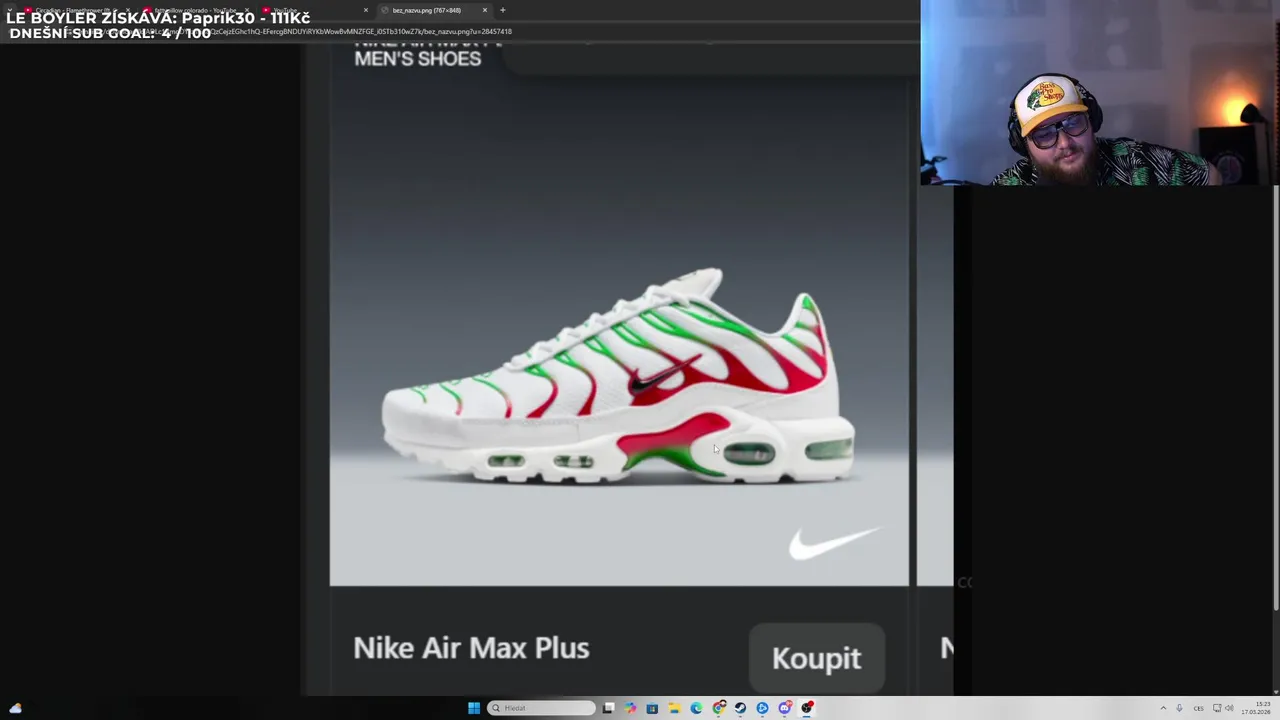Switch to the 'colorado - YouTube' browser tab
The height and width of the screenshot is (720, 1280).
(195, 10)
